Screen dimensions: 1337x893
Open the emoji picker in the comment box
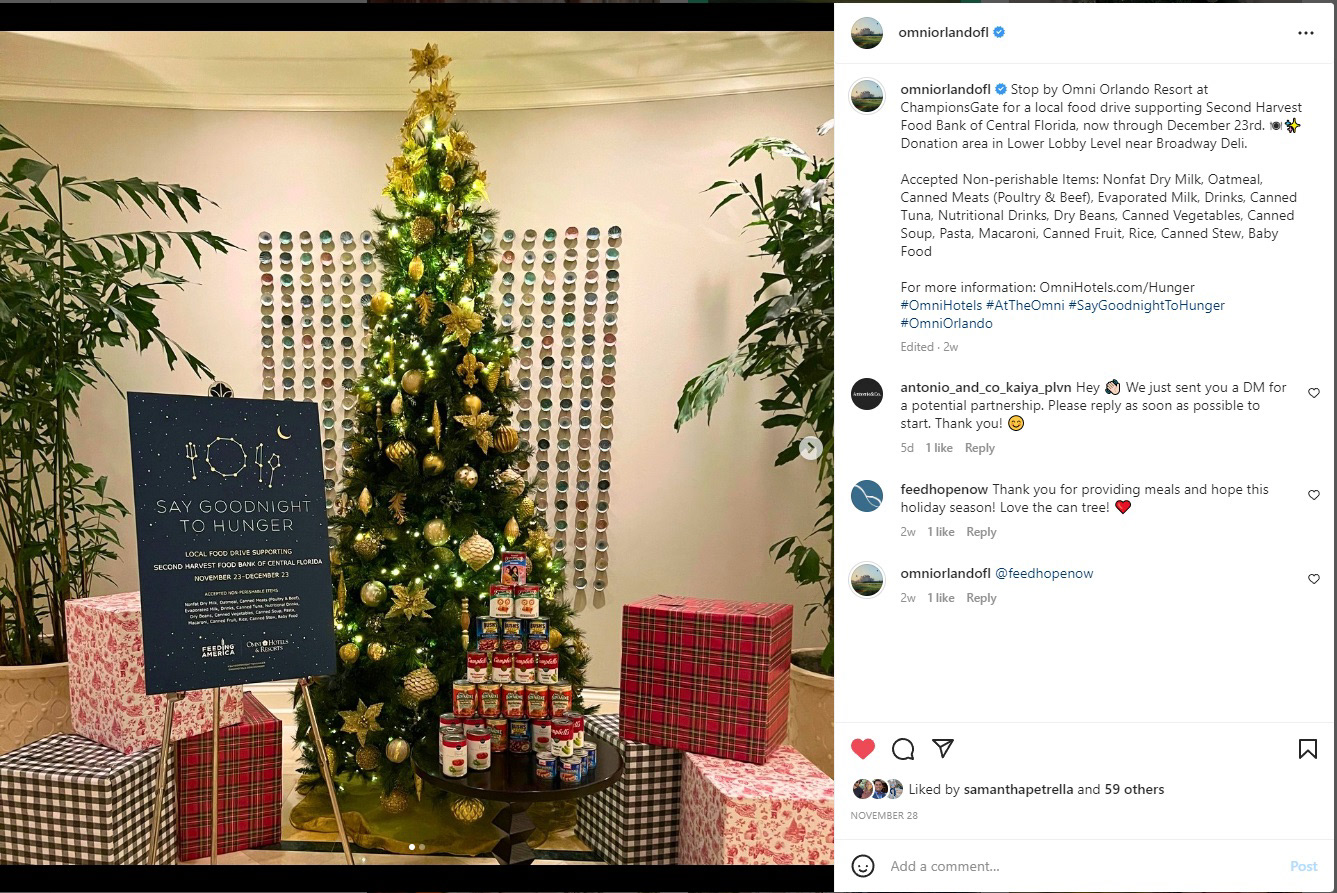[863, 865]
